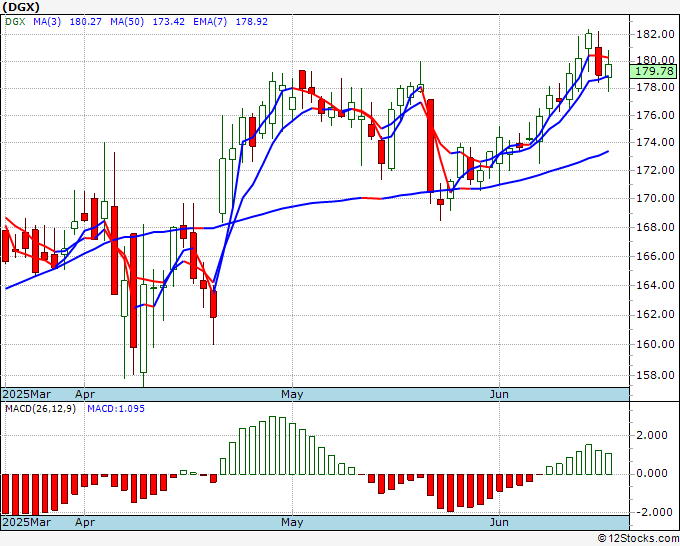The image size is (680, 546).
Task: Click the 160.00 price axis label
Action: pyautogui.click(x=655, y=344)
